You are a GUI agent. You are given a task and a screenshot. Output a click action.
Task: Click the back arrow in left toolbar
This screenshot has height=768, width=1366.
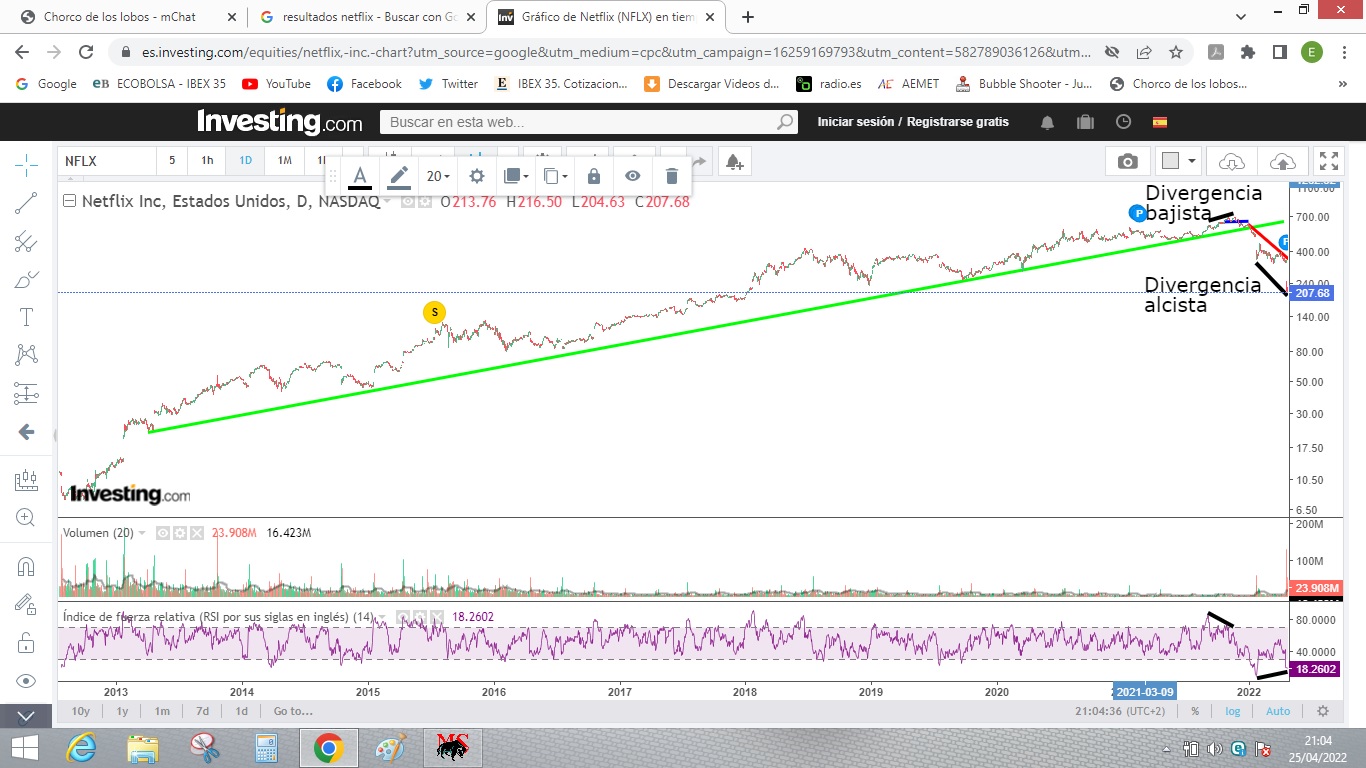26,432
